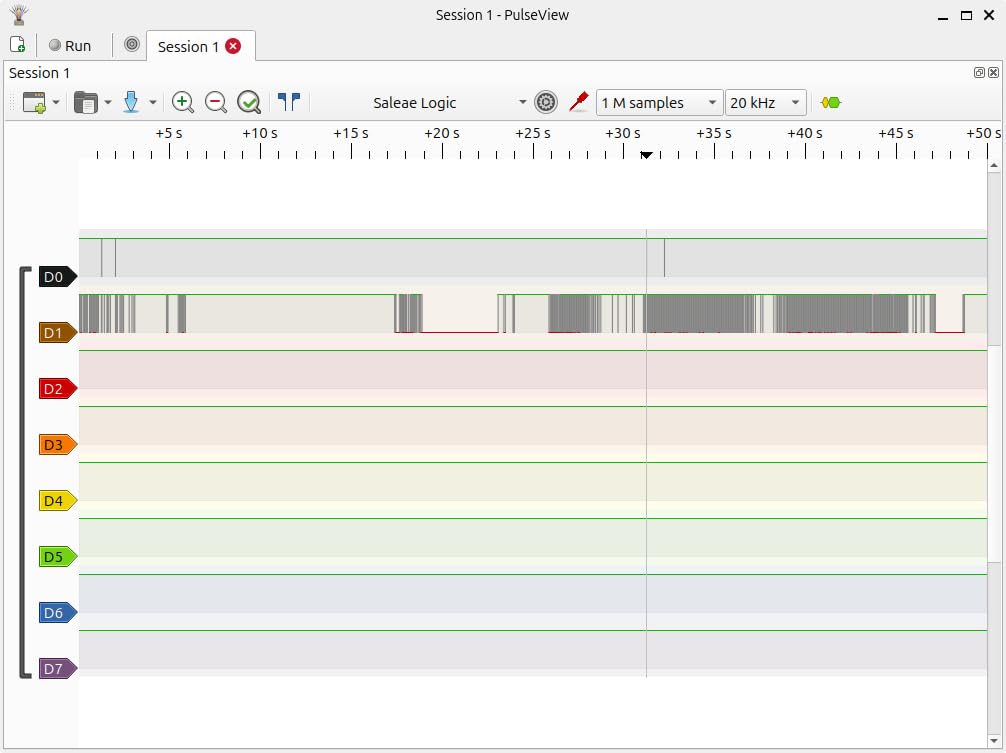Select the D7 channel label

click(x=58, y=668)
